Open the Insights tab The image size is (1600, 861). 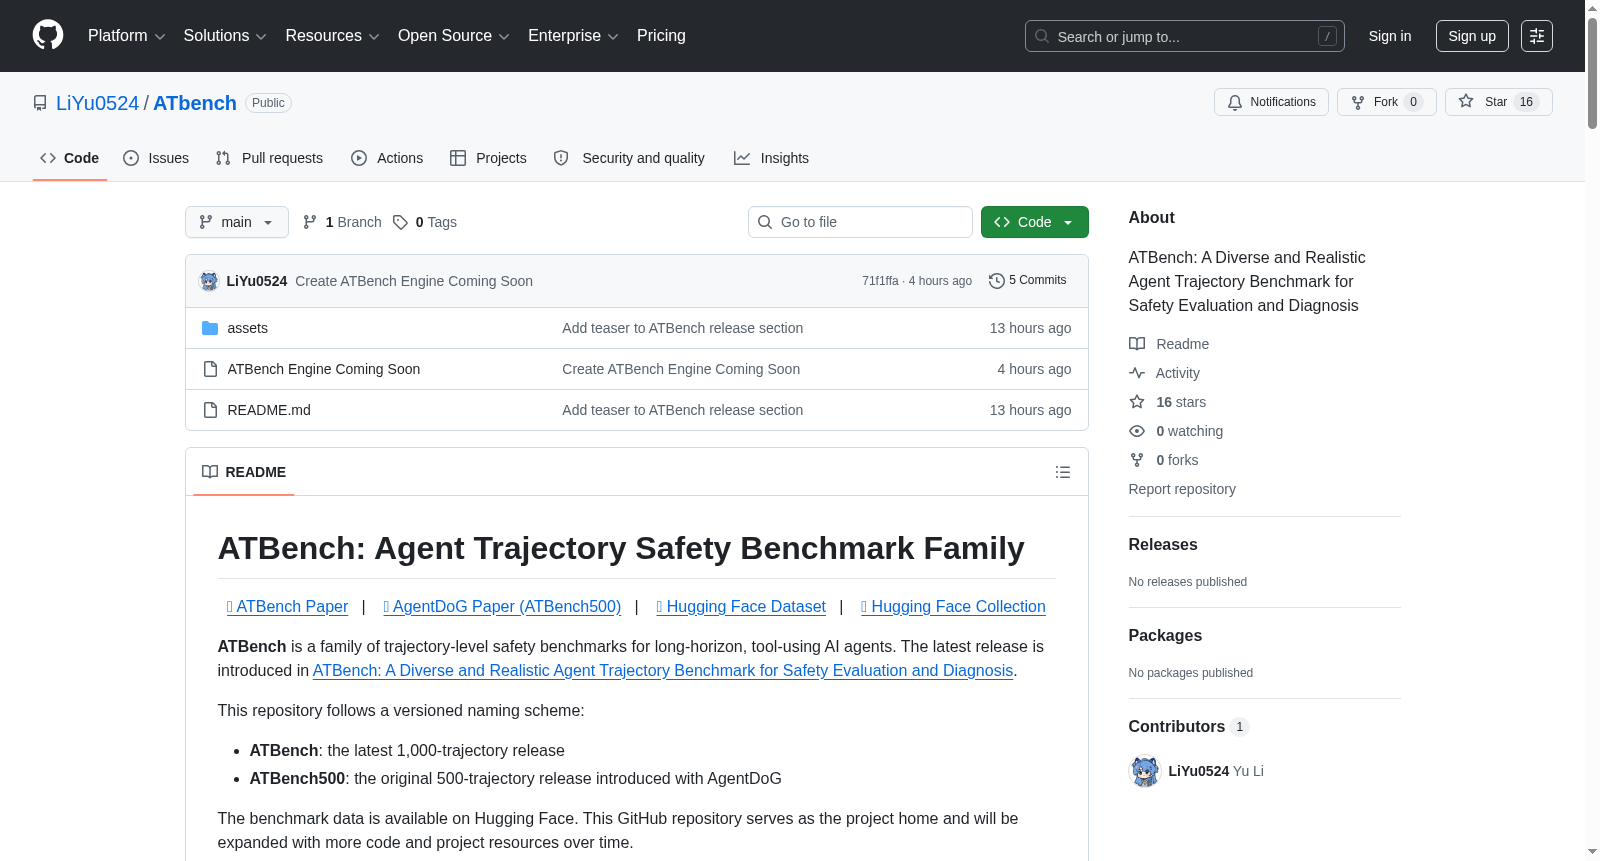pos(771,158)
